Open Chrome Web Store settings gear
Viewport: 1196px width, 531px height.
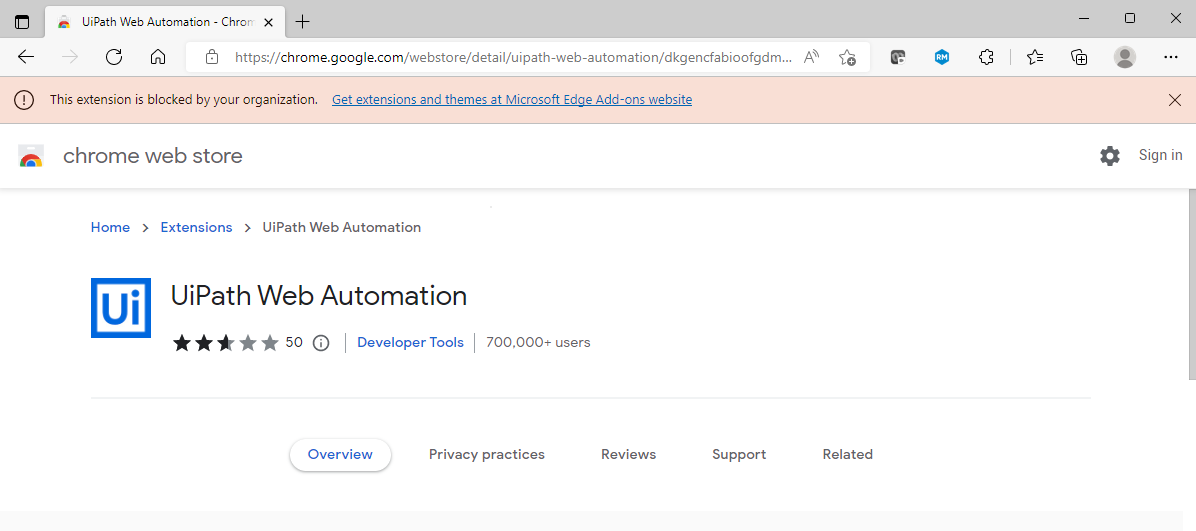click(x=1110, y=156)
